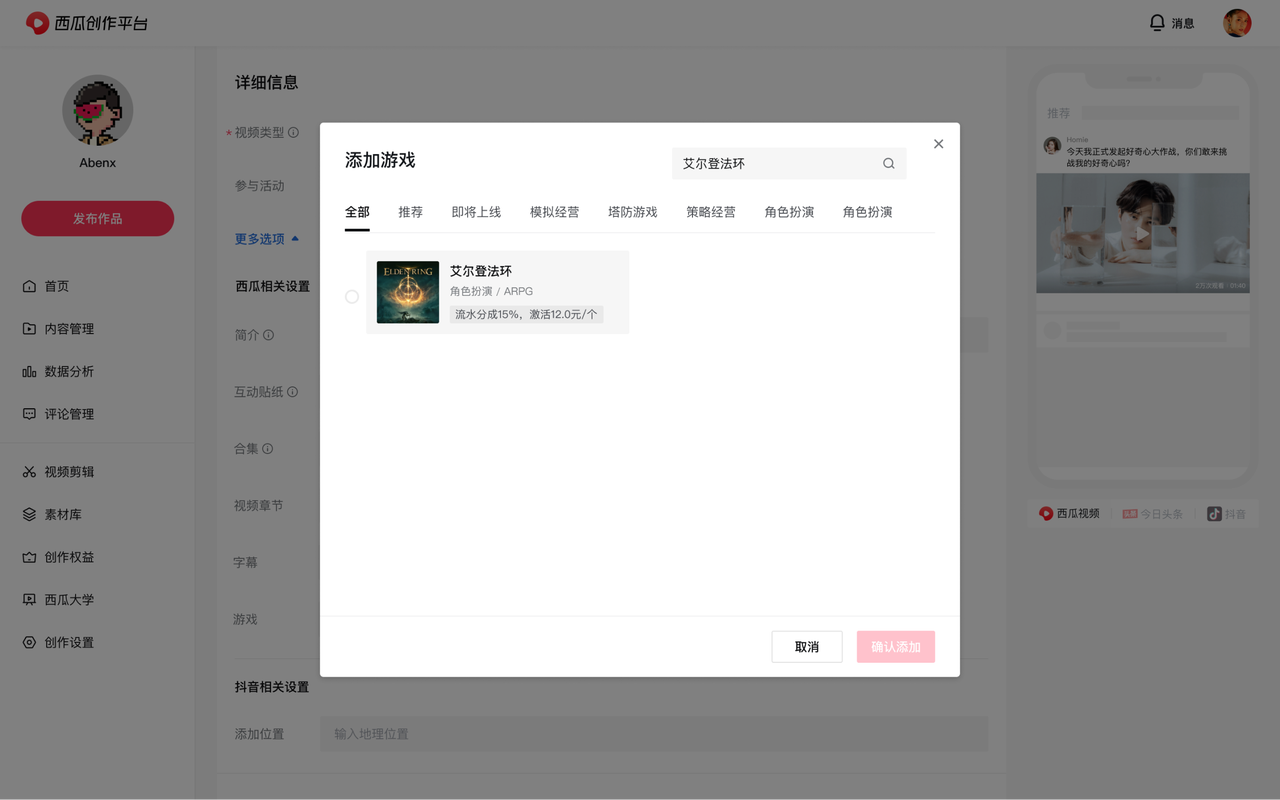1280x800 pixels.
Task: Click the 艾尔登法环 game title text
Action: coord(481,271)
